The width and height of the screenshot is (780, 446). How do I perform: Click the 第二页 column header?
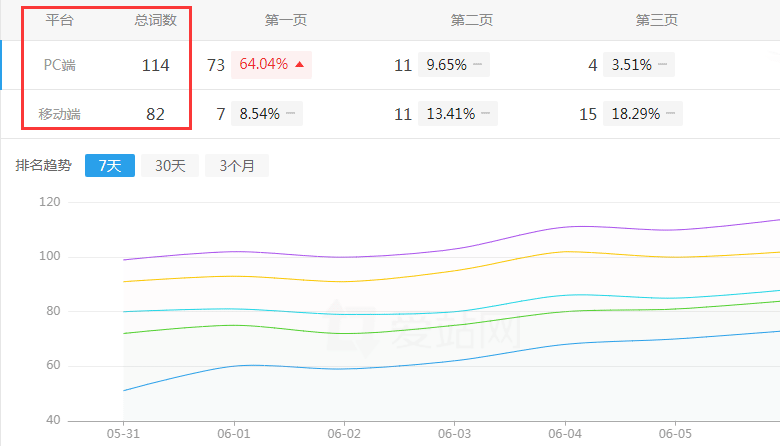(471, 20)
